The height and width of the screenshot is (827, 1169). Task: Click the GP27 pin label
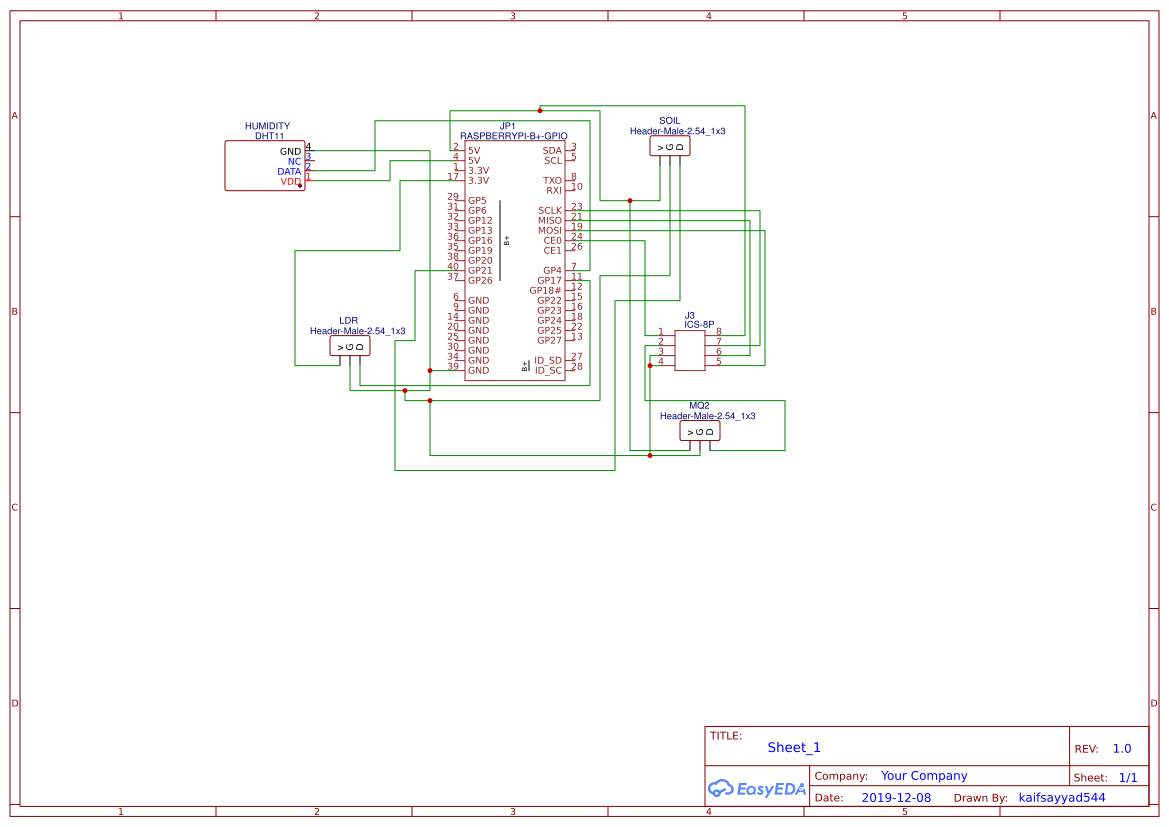549,341
